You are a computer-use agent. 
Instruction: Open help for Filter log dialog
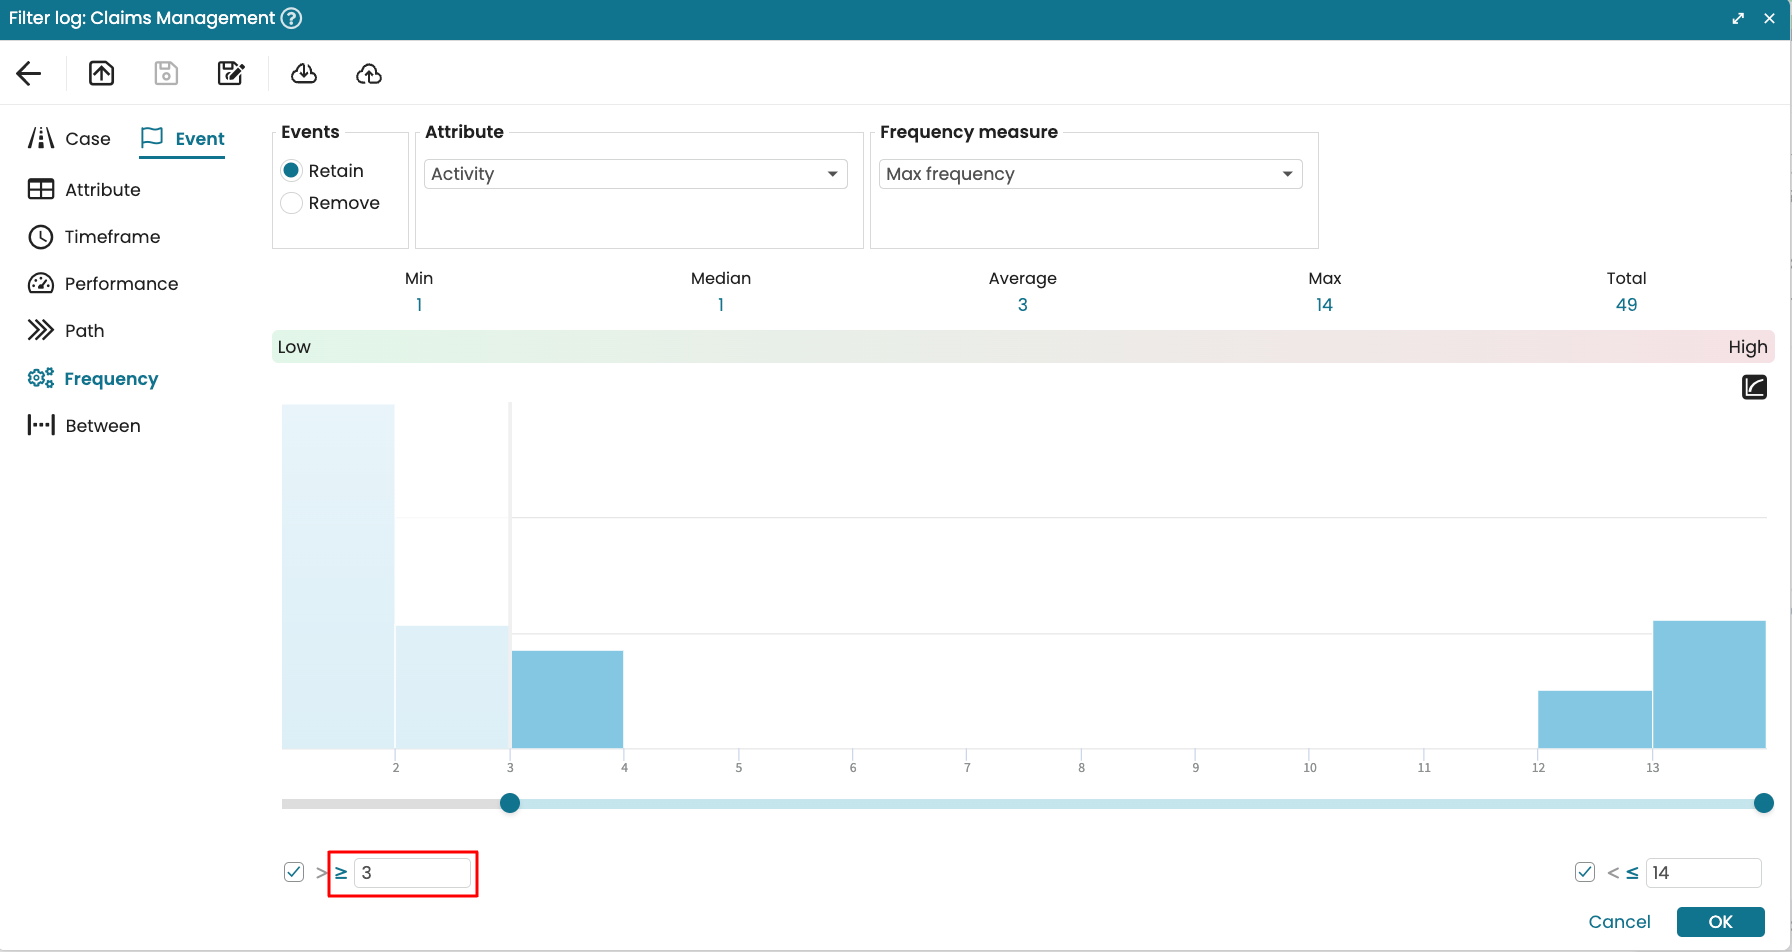tap(291, 18)
